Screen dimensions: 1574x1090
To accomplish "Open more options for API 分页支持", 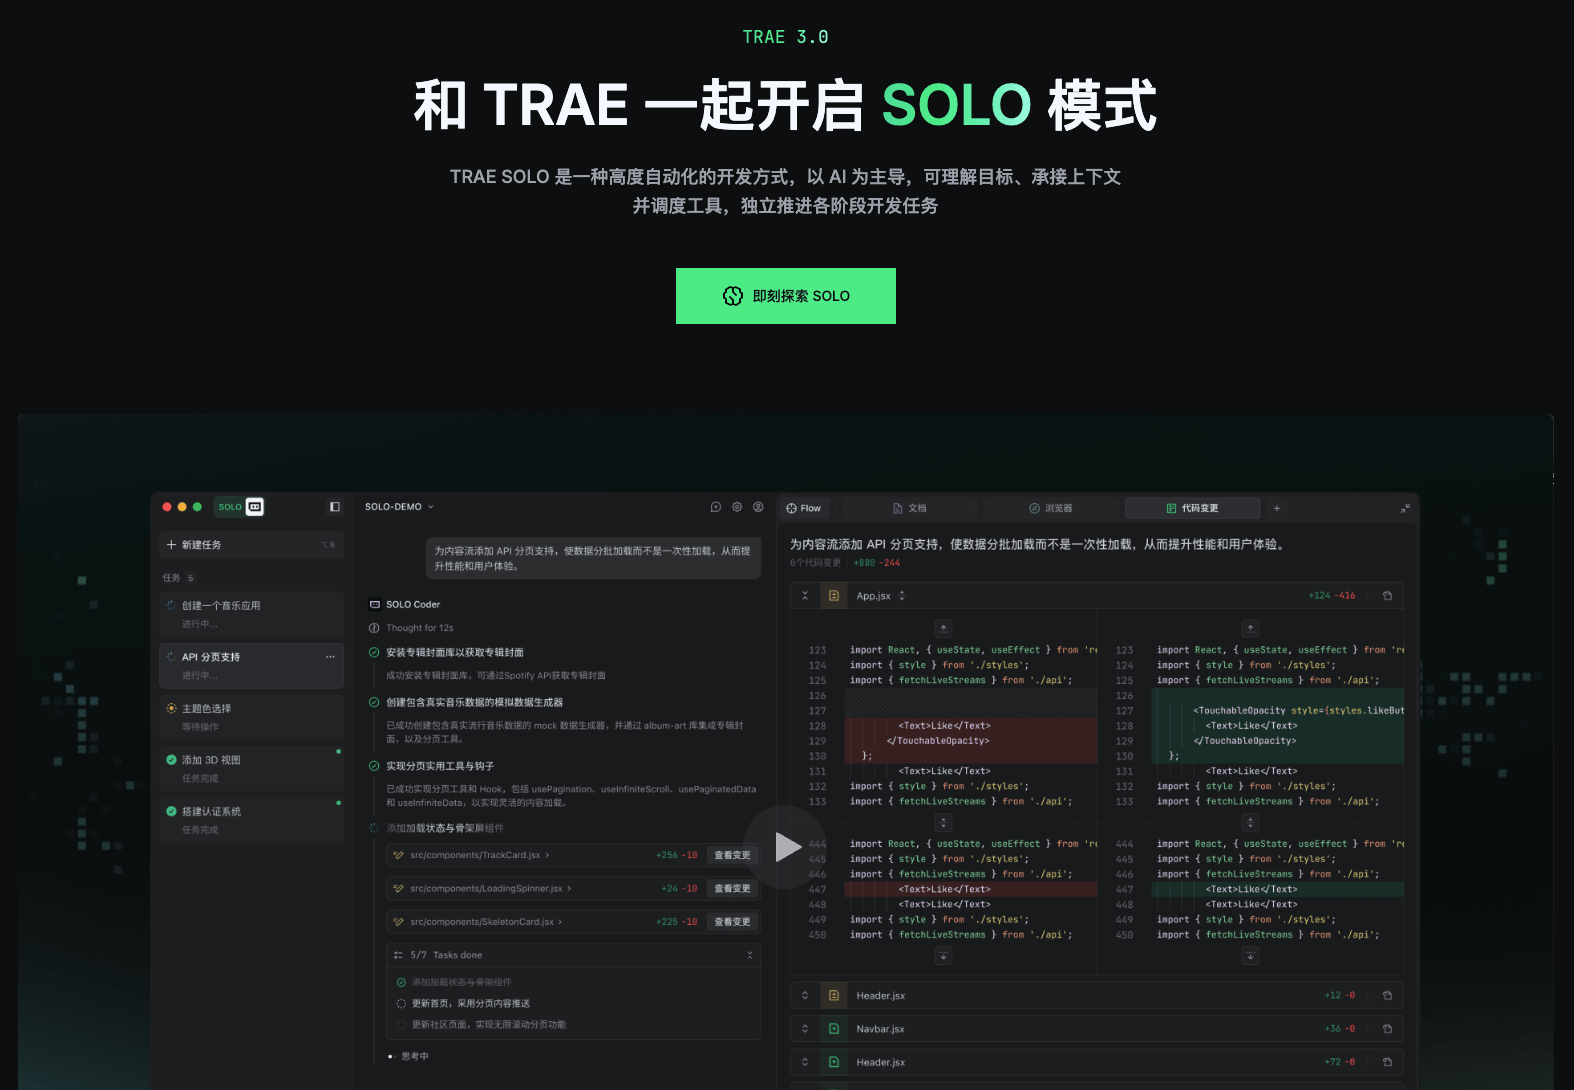I will click(330, 657).
